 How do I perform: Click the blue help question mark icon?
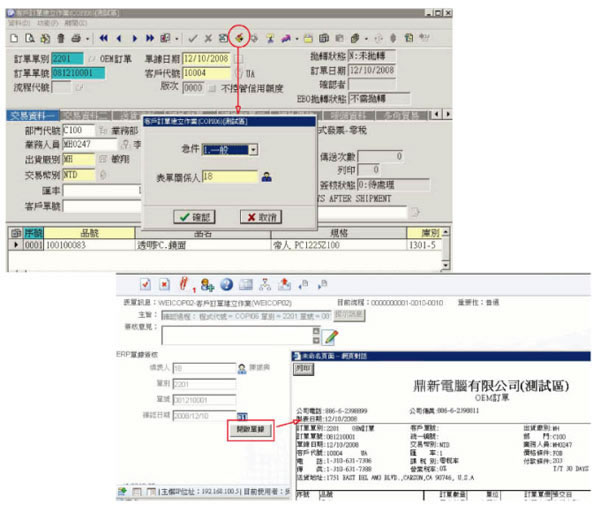(227, 285)
